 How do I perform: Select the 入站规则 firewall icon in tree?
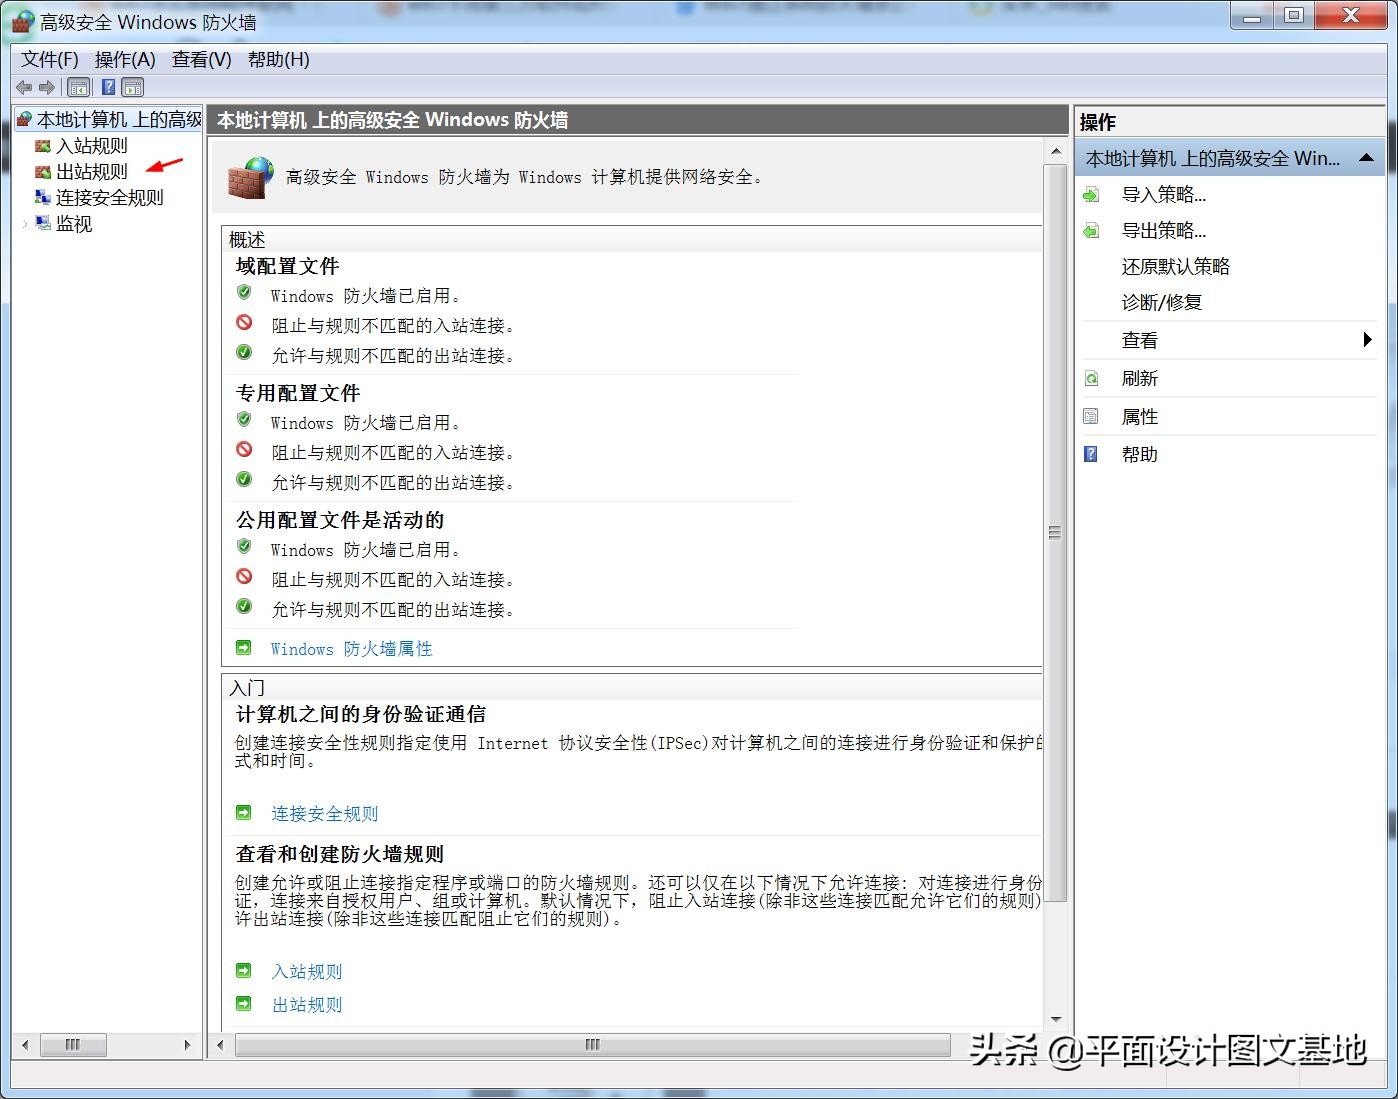43,145
